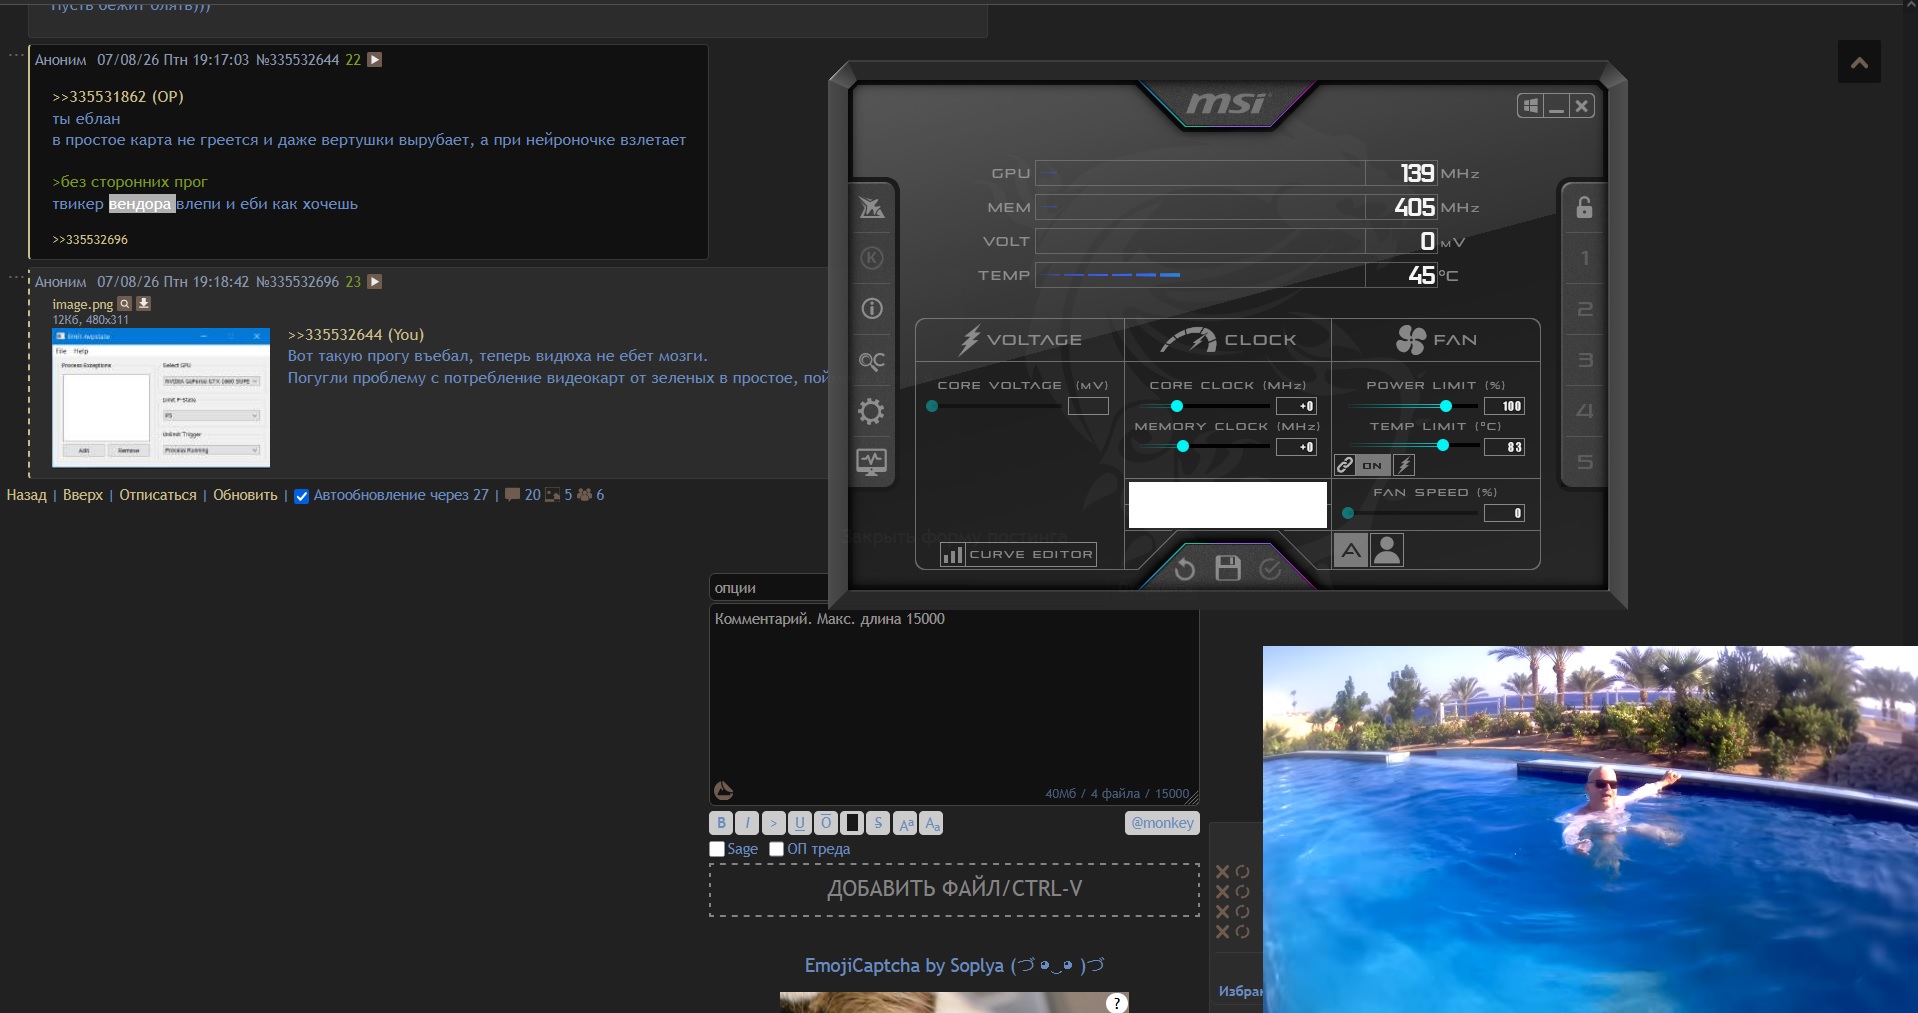The image size is (1918, 1013).
Task: Select Afterburner profile slot 4
Action: (x=1584, y=411)
